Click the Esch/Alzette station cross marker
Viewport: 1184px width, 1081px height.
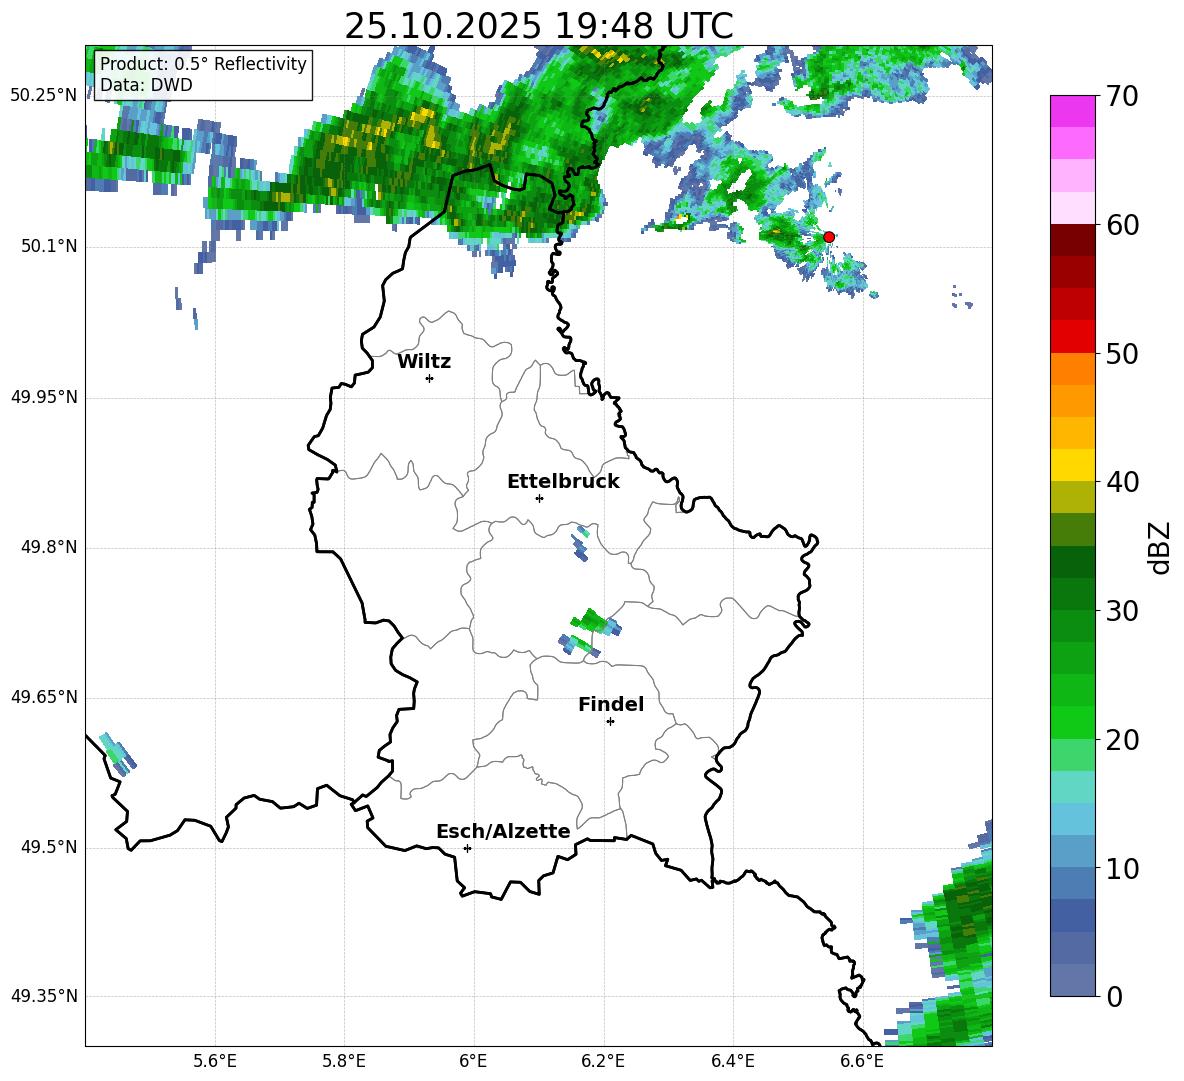(x=467, y=848)
